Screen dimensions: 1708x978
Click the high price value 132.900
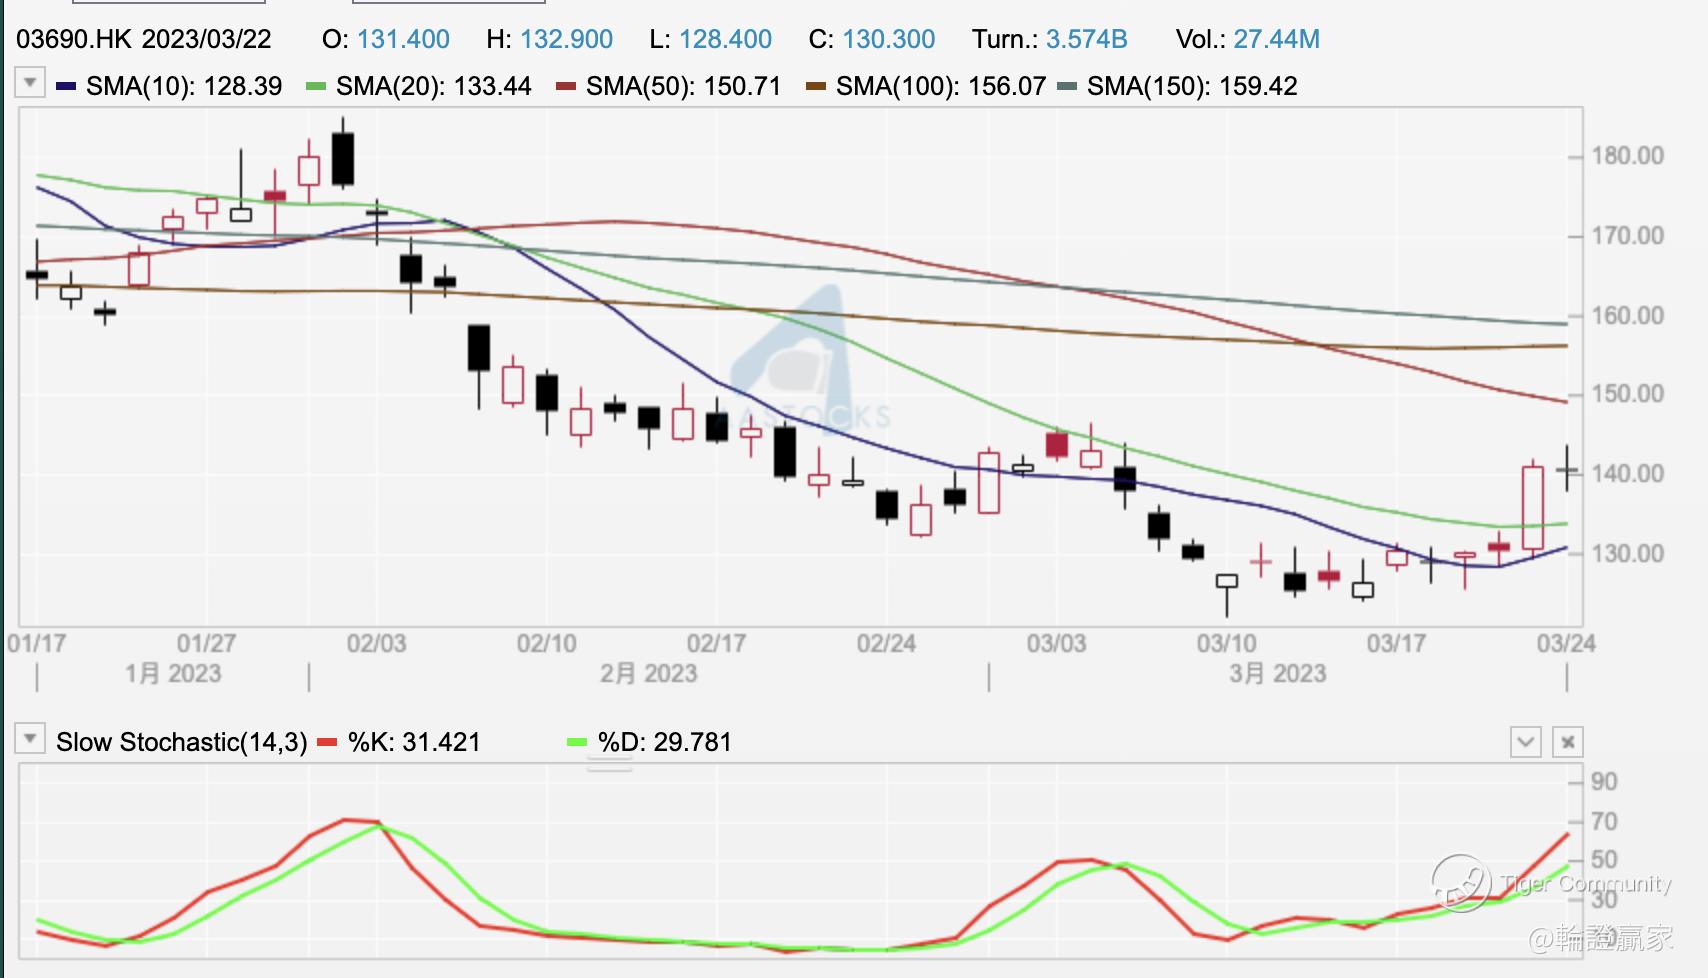point(566,39)
